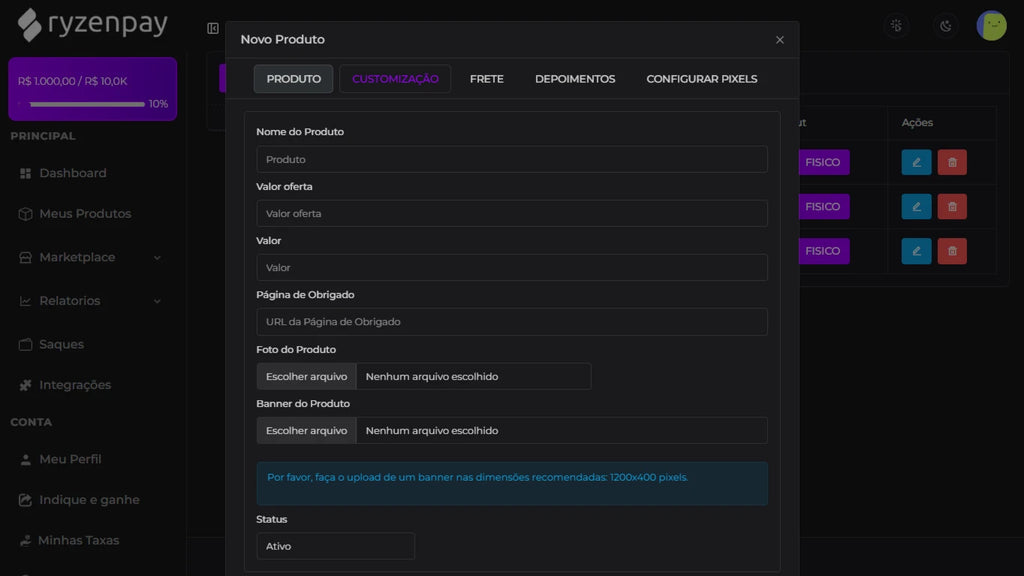Choose file for Banner do Produto
Screen dimensions: 1024x576
(307, 430)
